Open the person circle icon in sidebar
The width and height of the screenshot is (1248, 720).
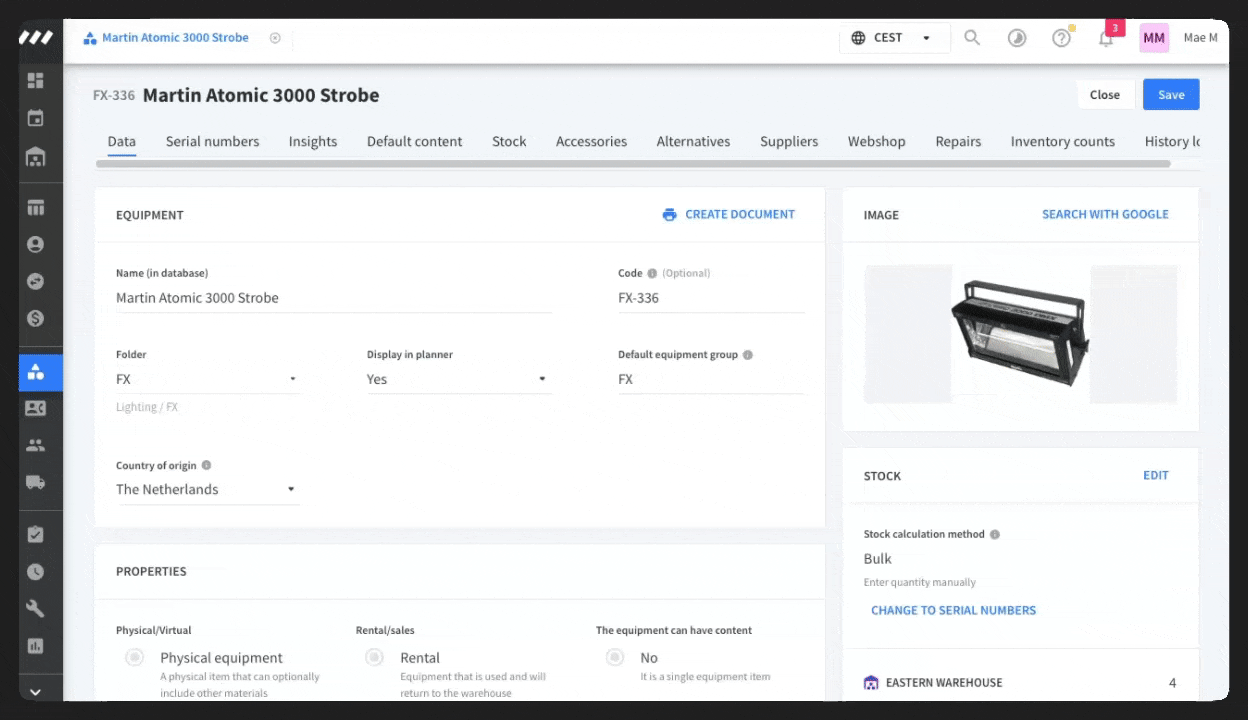(x=36, y=244)
